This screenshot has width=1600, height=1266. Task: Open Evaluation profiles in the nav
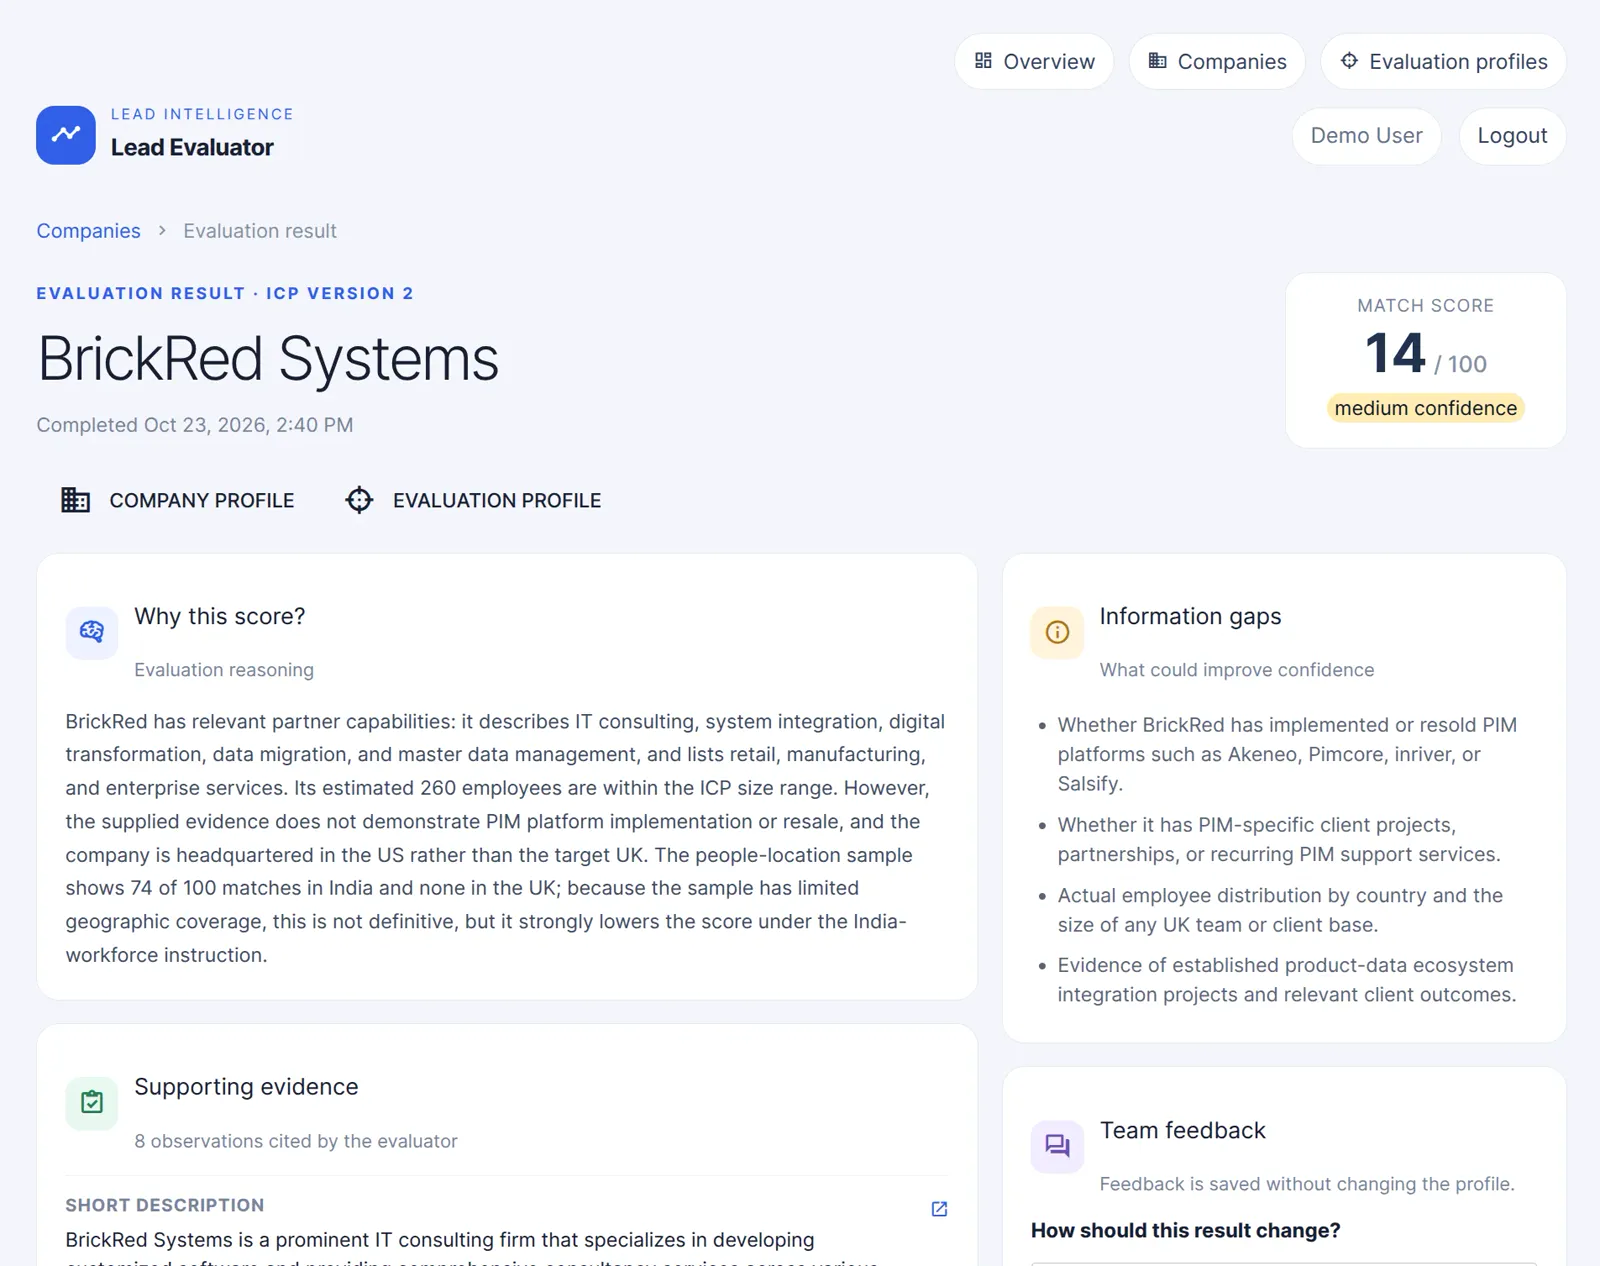pyautogui.click(x=1443, y=62)
